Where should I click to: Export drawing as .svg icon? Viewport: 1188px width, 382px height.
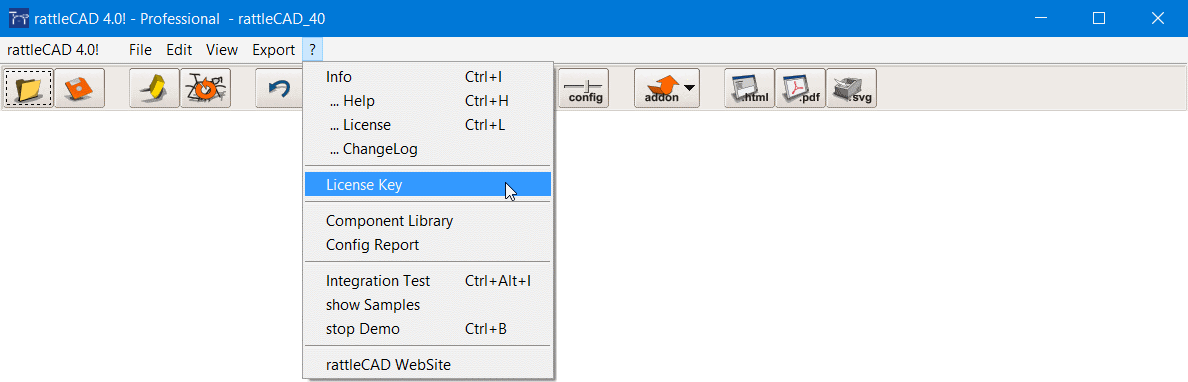click(x=851, y=88)
